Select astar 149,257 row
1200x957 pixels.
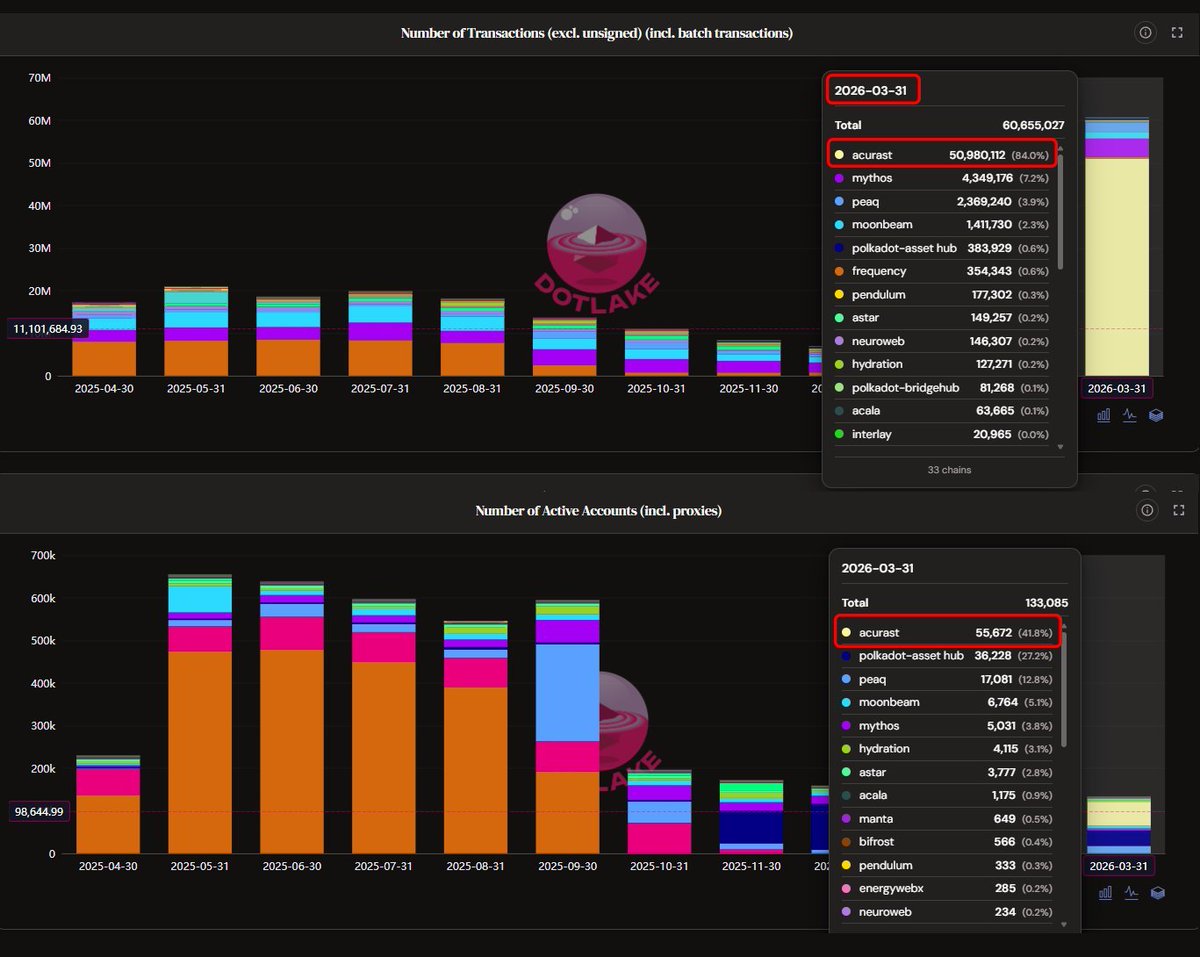(x=942, y=318)
